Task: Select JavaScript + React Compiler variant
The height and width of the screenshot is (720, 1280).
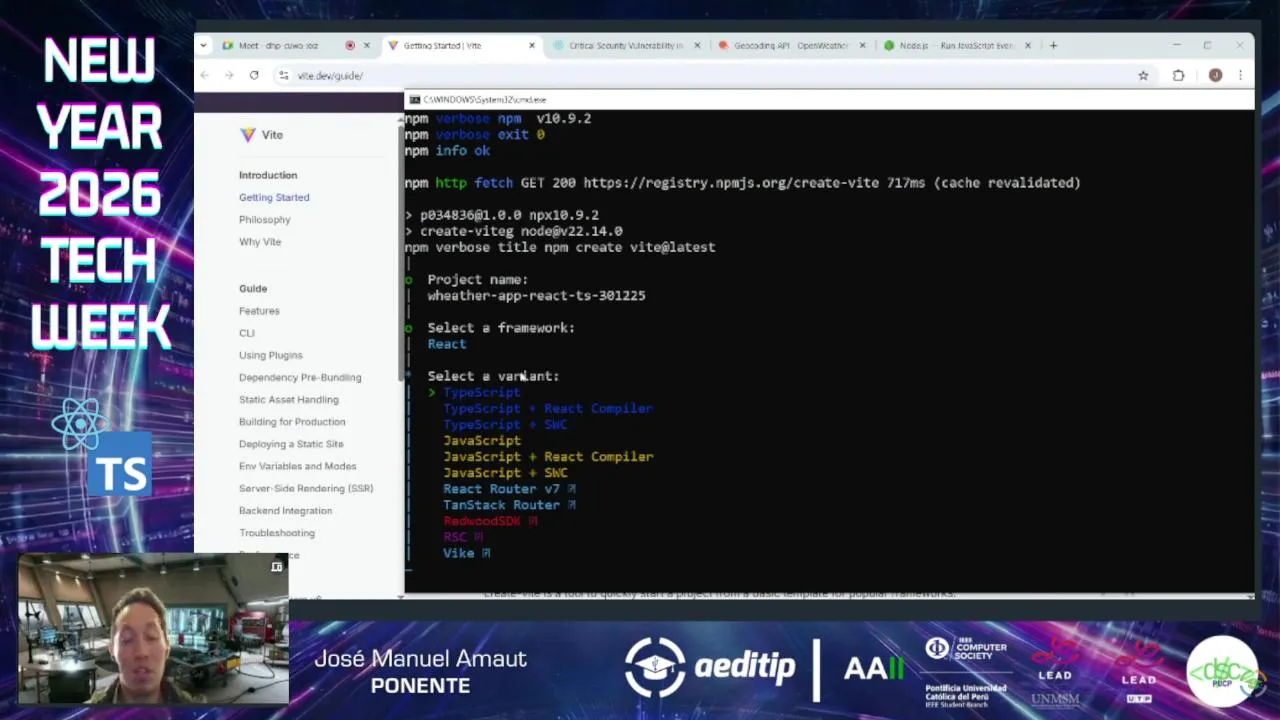Action: [x=548, y=456]
